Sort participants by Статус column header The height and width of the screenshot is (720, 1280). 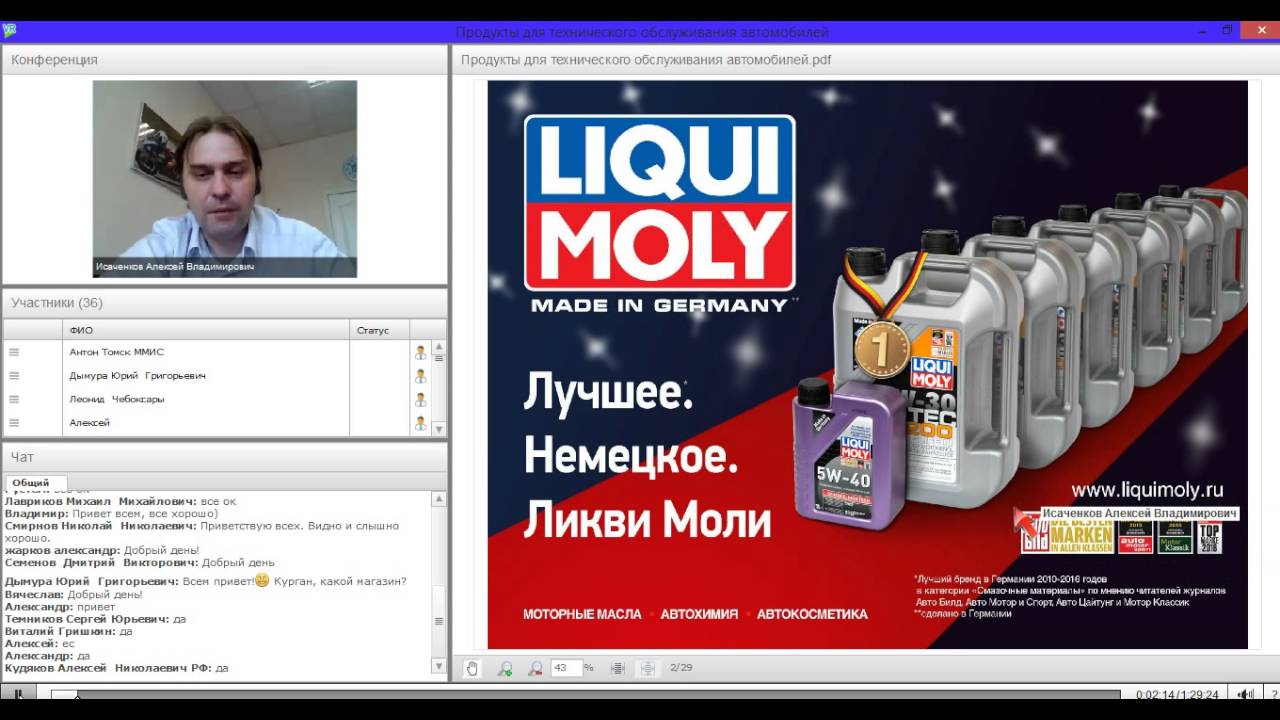[379, 330]
